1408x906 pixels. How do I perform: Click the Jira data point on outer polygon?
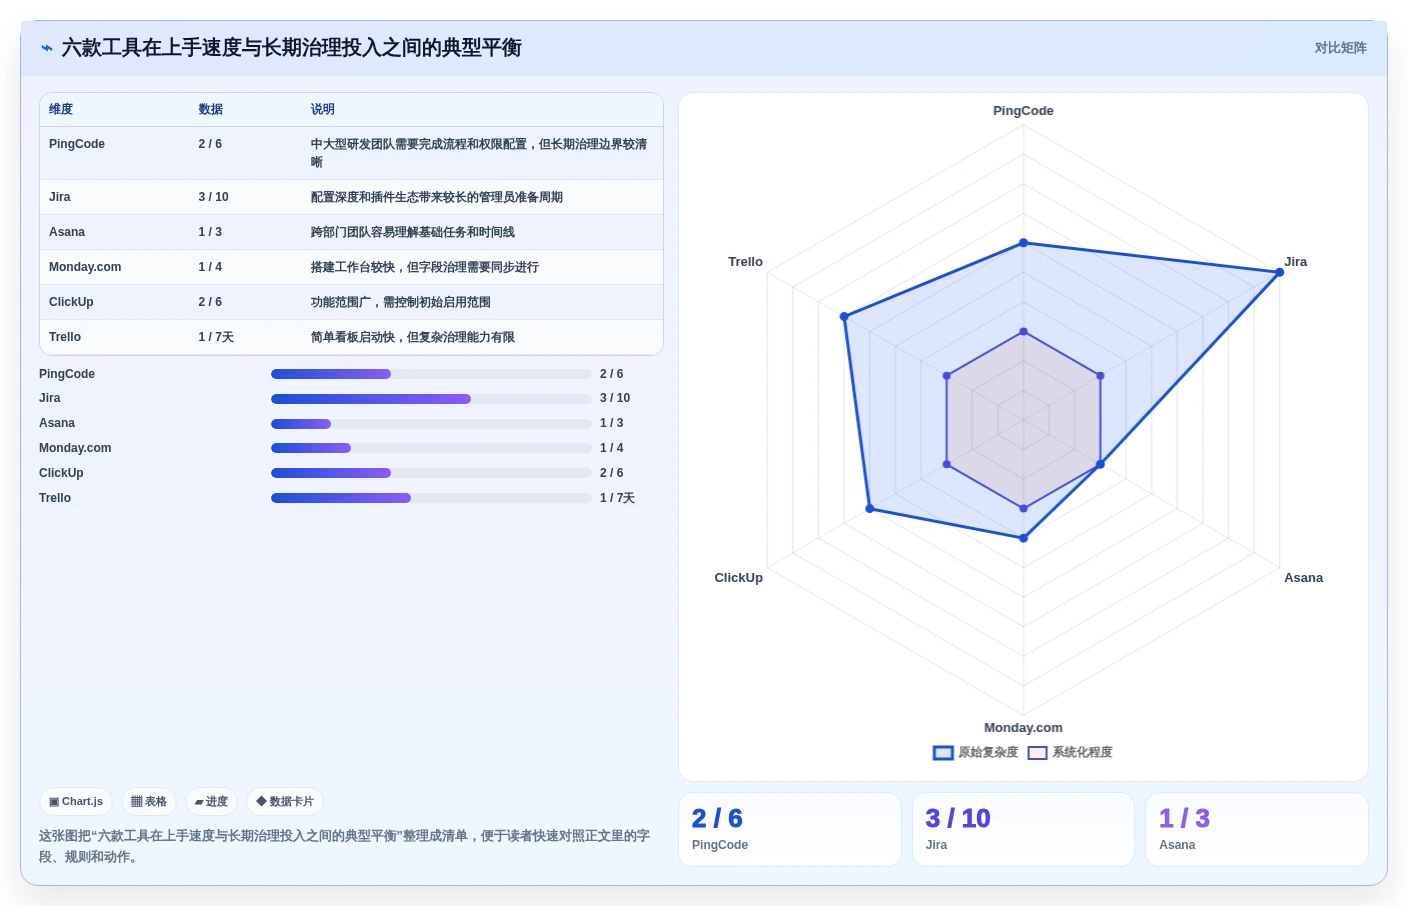[1279, 272]
